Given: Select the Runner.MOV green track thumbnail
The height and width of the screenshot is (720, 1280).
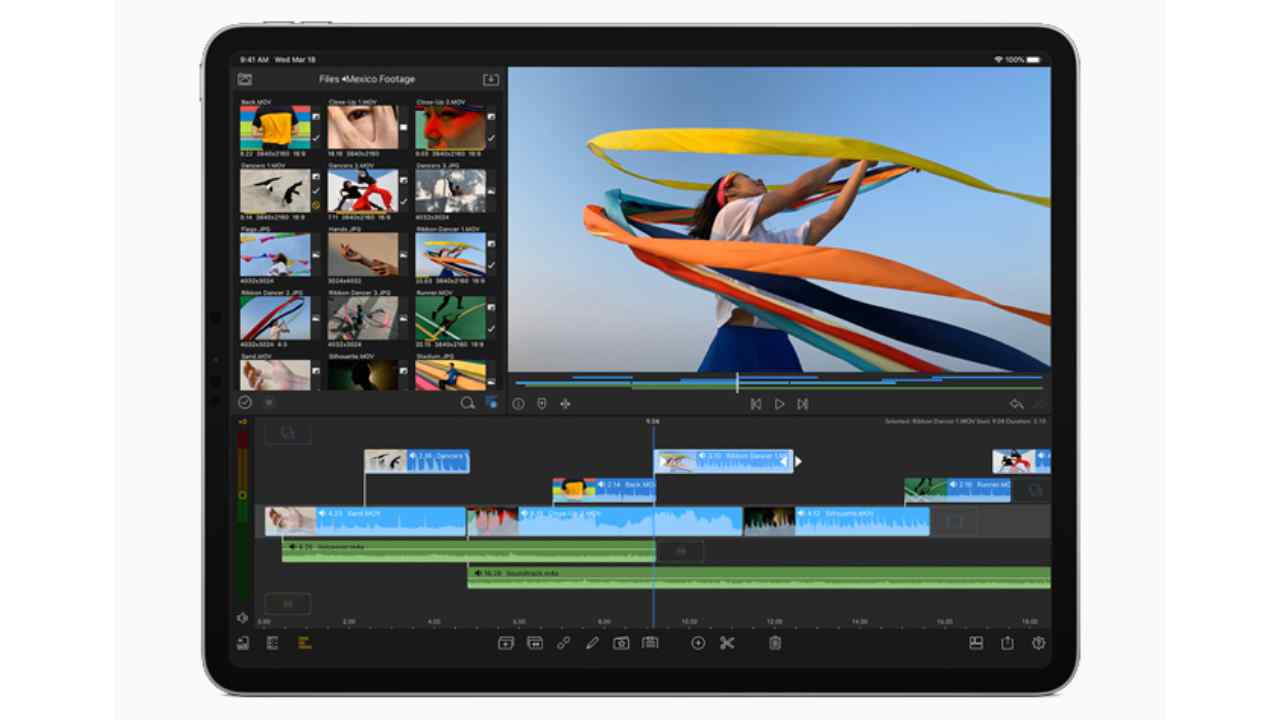Looking at the screenshot, I should [450, 319].
